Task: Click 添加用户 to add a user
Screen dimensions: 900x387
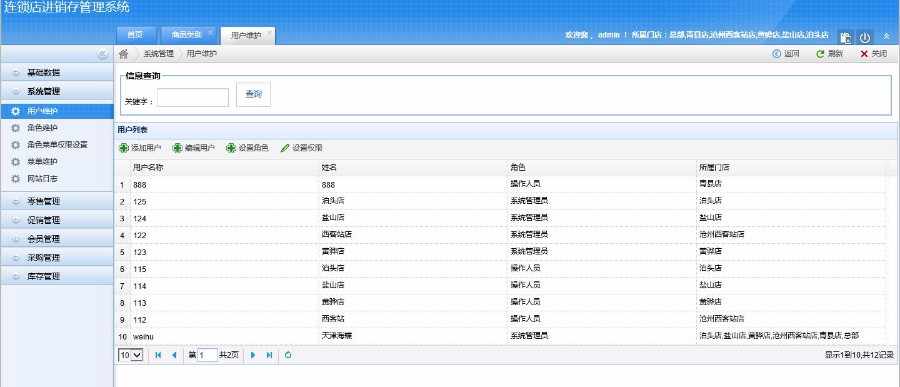Action: [140, 148]
